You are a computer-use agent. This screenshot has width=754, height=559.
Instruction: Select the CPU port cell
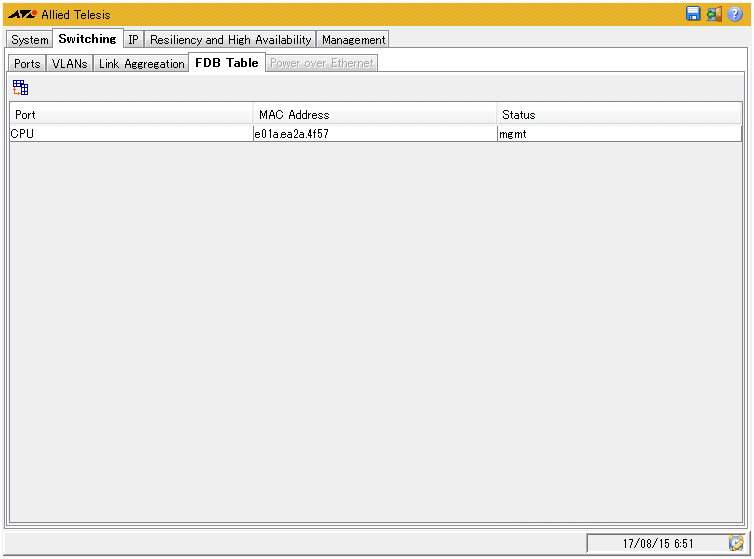131,134
